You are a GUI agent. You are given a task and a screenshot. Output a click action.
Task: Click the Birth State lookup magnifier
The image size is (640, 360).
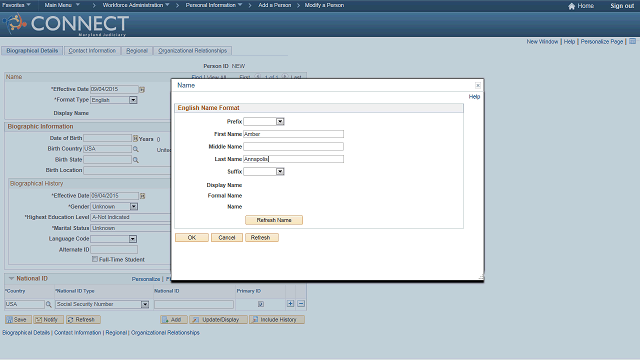tap(136, 160)
